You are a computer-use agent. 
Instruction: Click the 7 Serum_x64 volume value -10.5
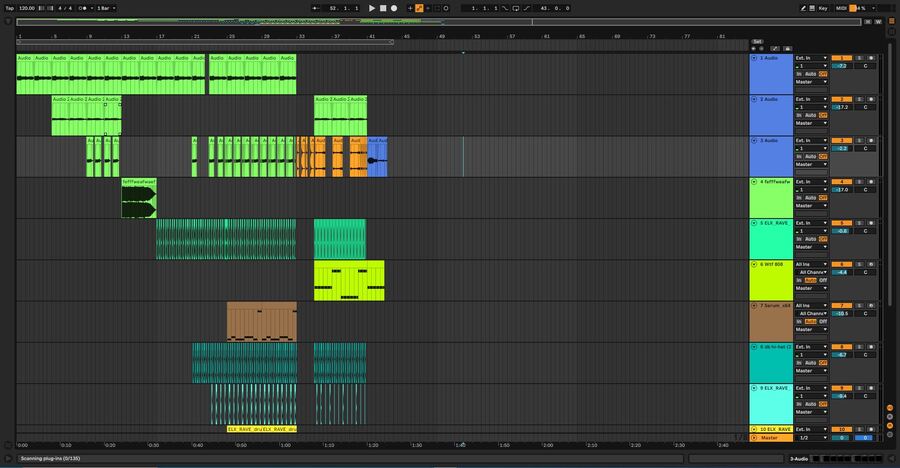click(841, 314)
